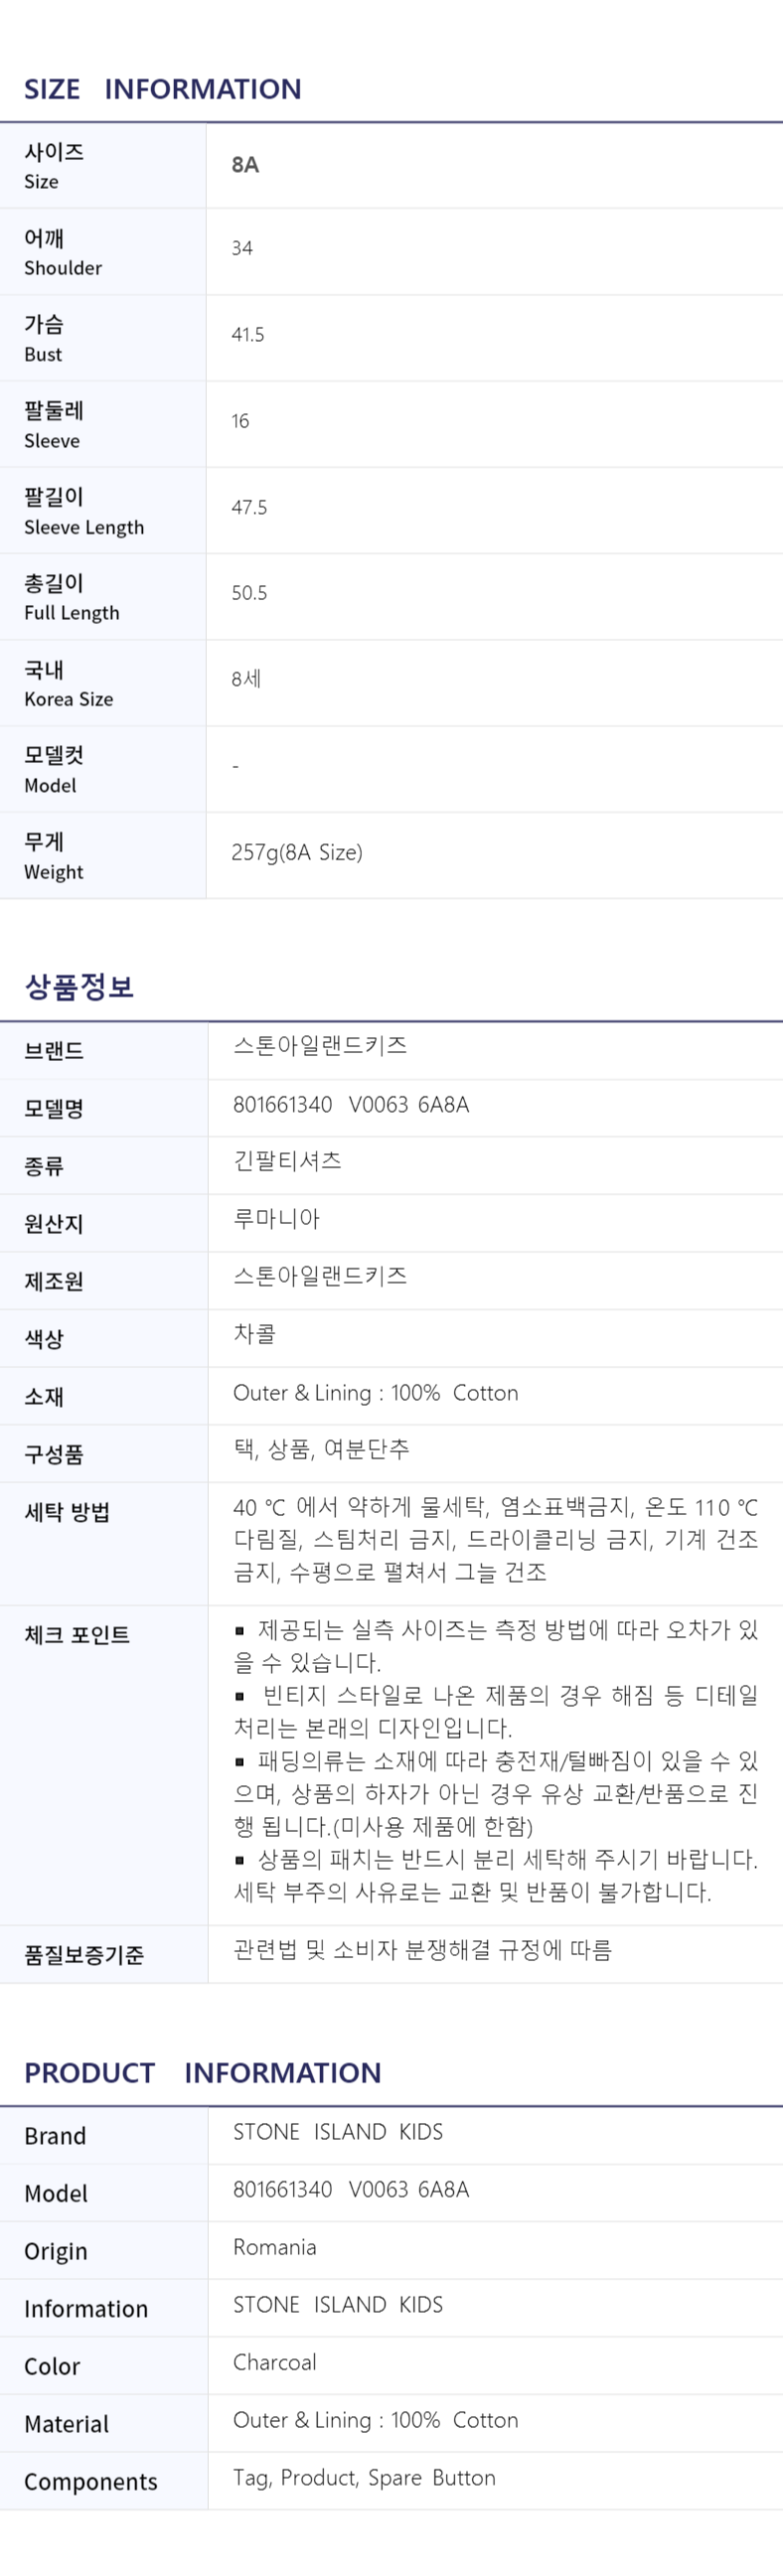Click the 상품정보 section heading
The width and height of the screenshot is (783, 2576).
pyautogui.click(x=79, y=986)
